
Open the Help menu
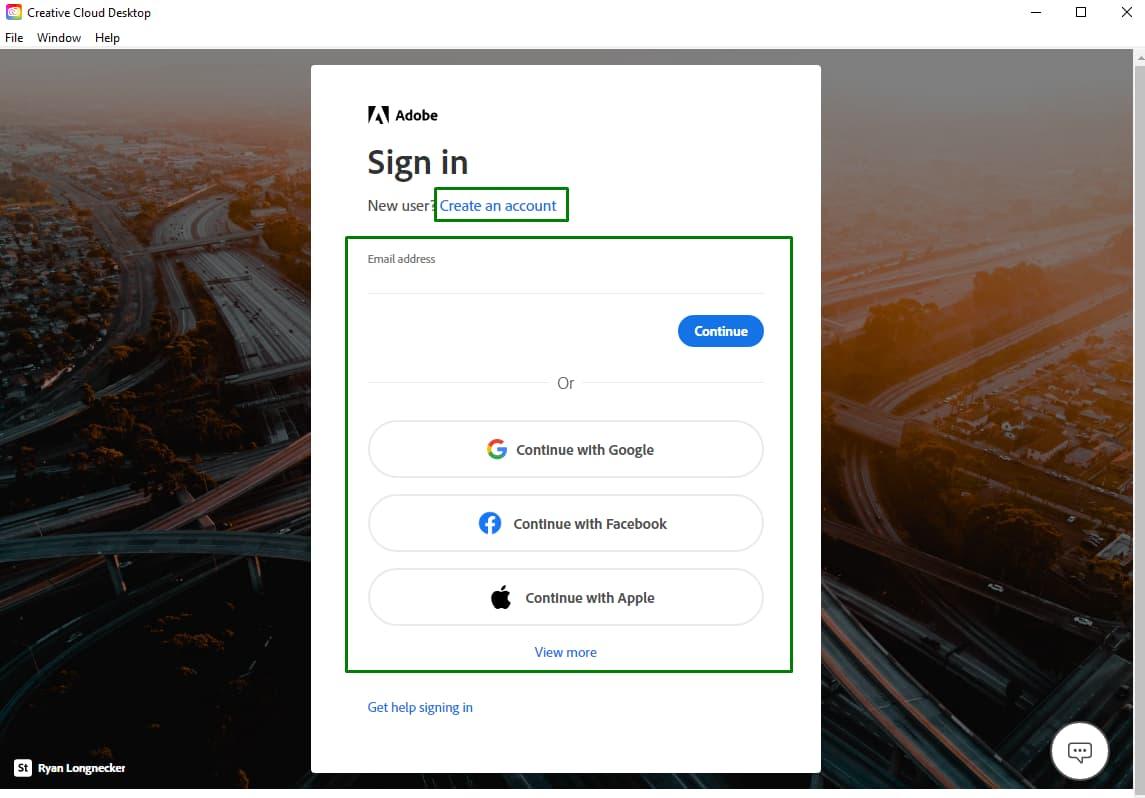(107, 38)
